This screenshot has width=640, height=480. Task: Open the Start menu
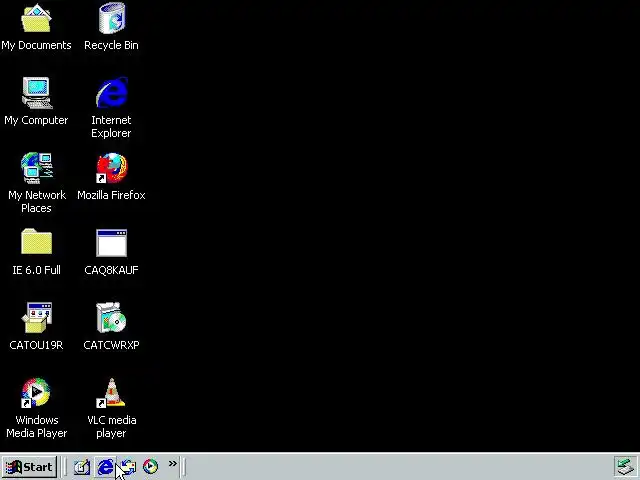tap(29, 467)
